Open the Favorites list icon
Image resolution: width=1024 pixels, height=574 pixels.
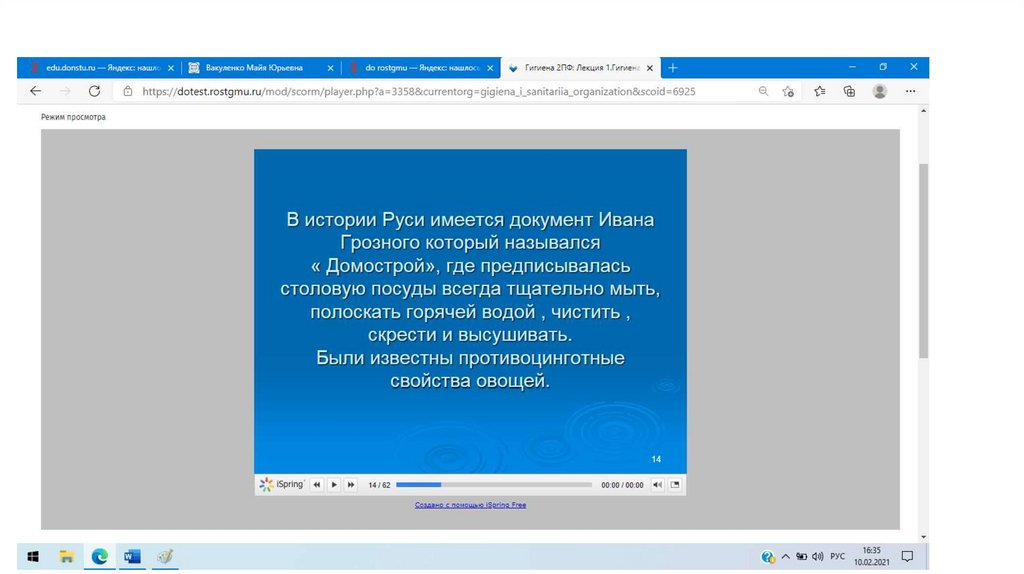819,91
